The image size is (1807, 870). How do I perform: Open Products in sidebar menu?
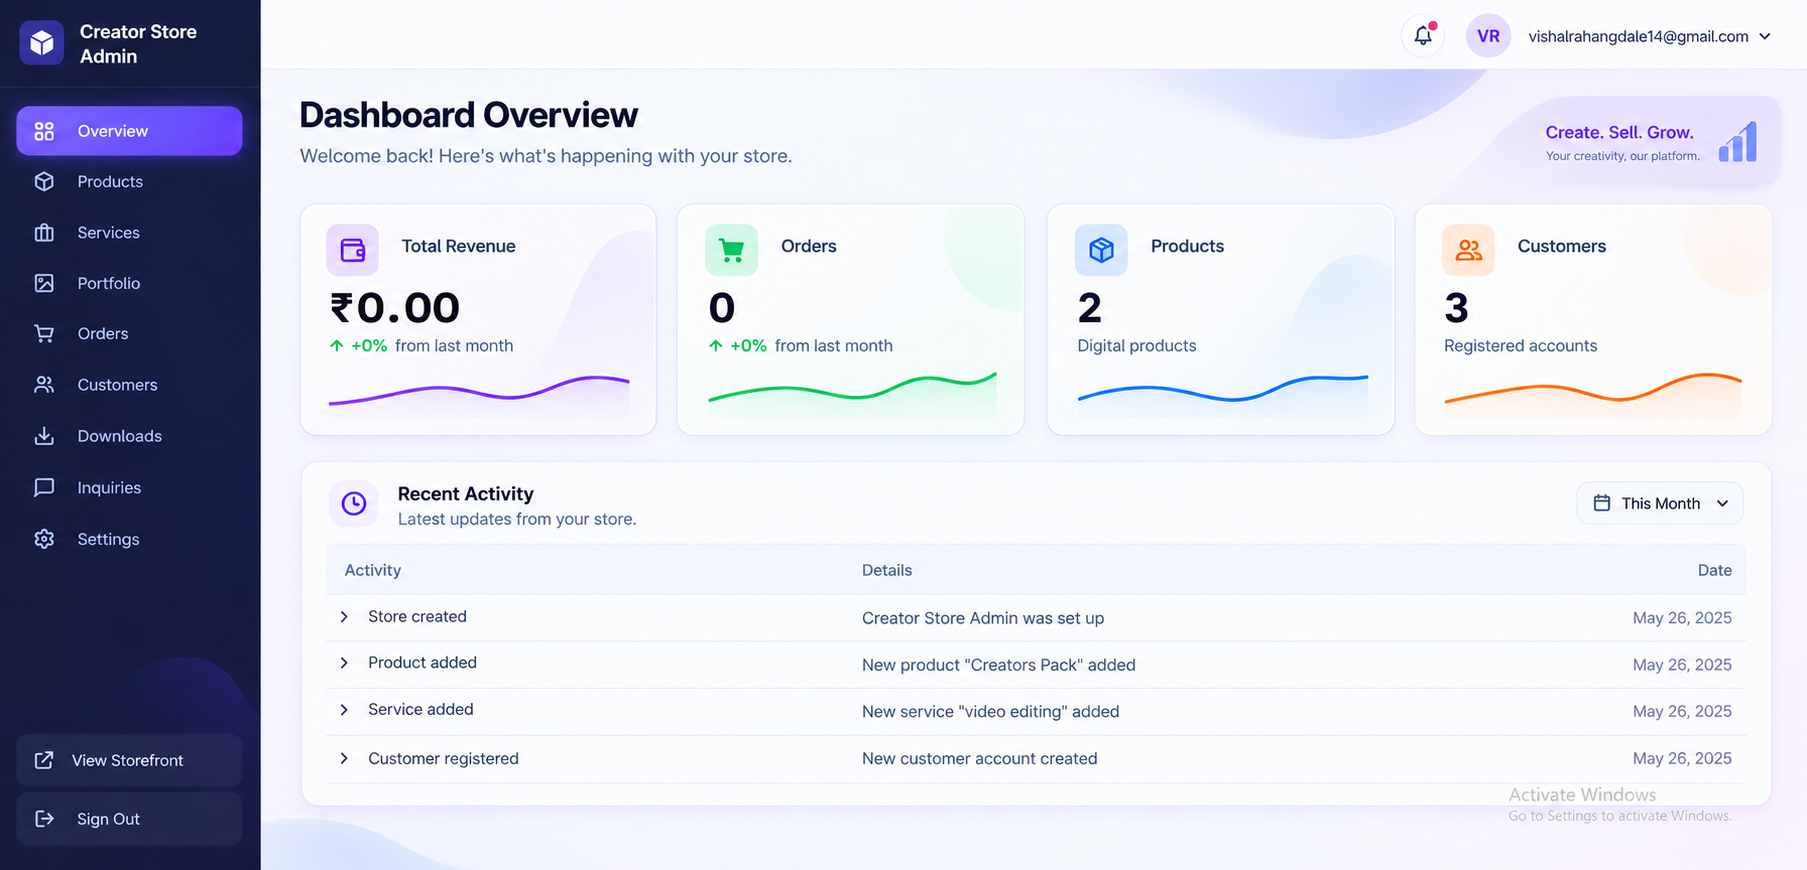click(x=129, y=181)
